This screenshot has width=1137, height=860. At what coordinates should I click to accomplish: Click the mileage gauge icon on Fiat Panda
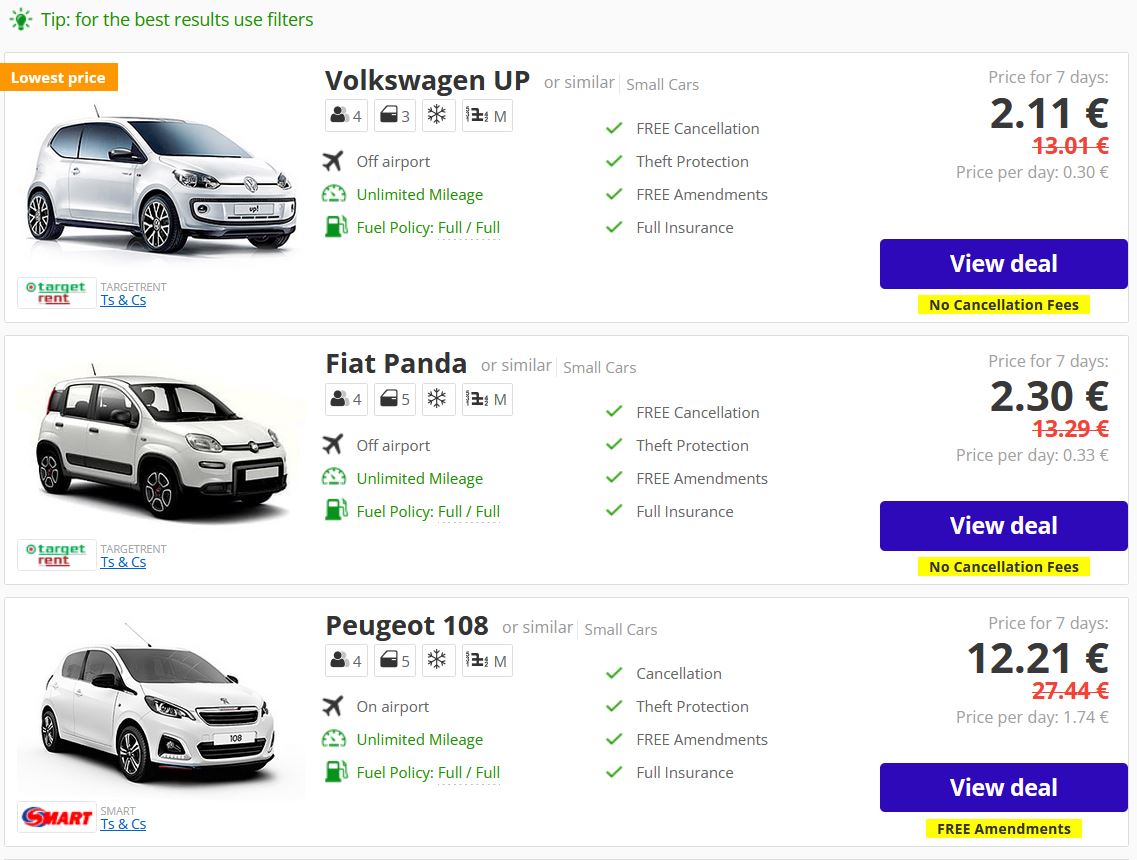pyautogui.click(x=334, y=477)
